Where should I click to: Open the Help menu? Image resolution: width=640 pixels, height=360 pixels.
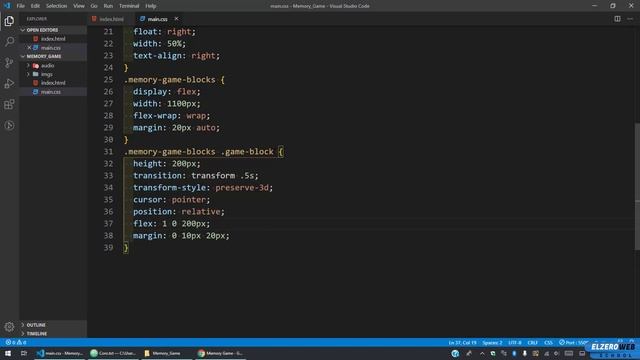pyautogui.click(x=151, y=6)
